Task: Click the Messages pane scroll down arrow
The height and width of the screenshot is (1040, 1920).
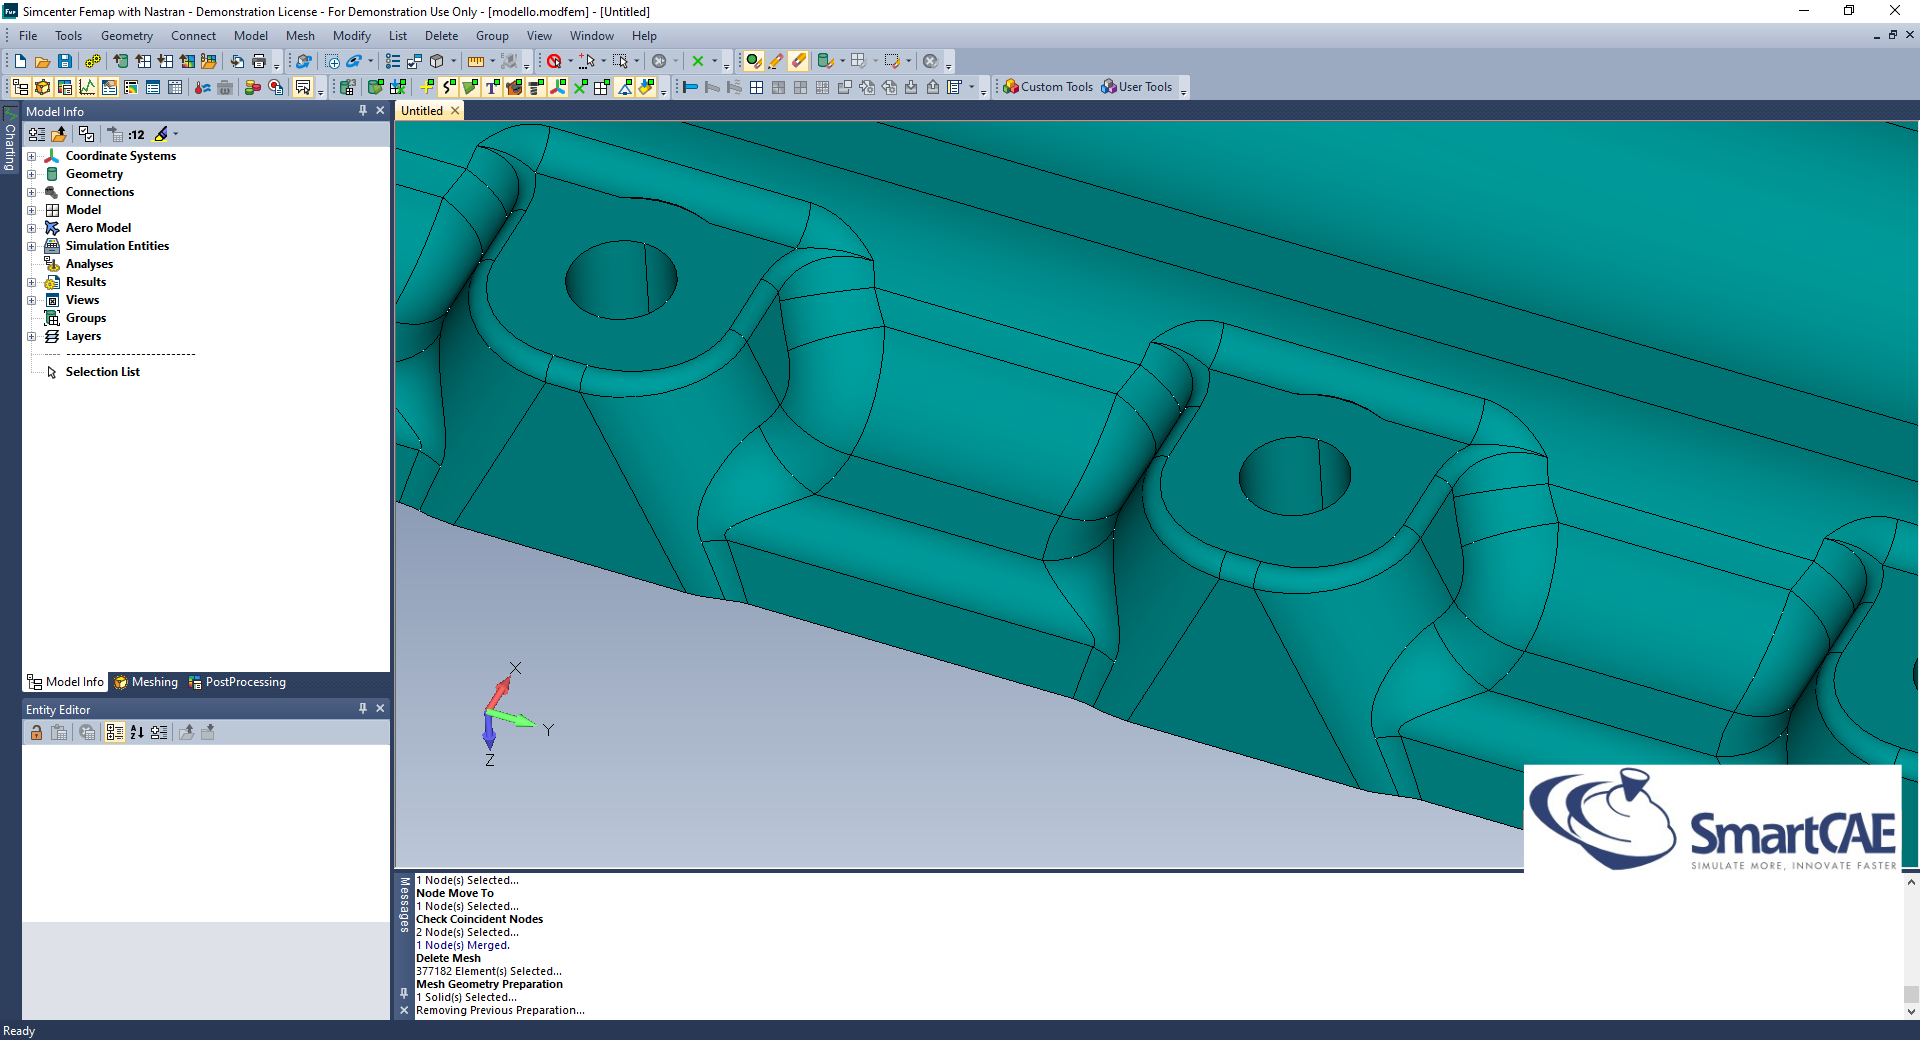Action: click(x=1911, y=1011)
